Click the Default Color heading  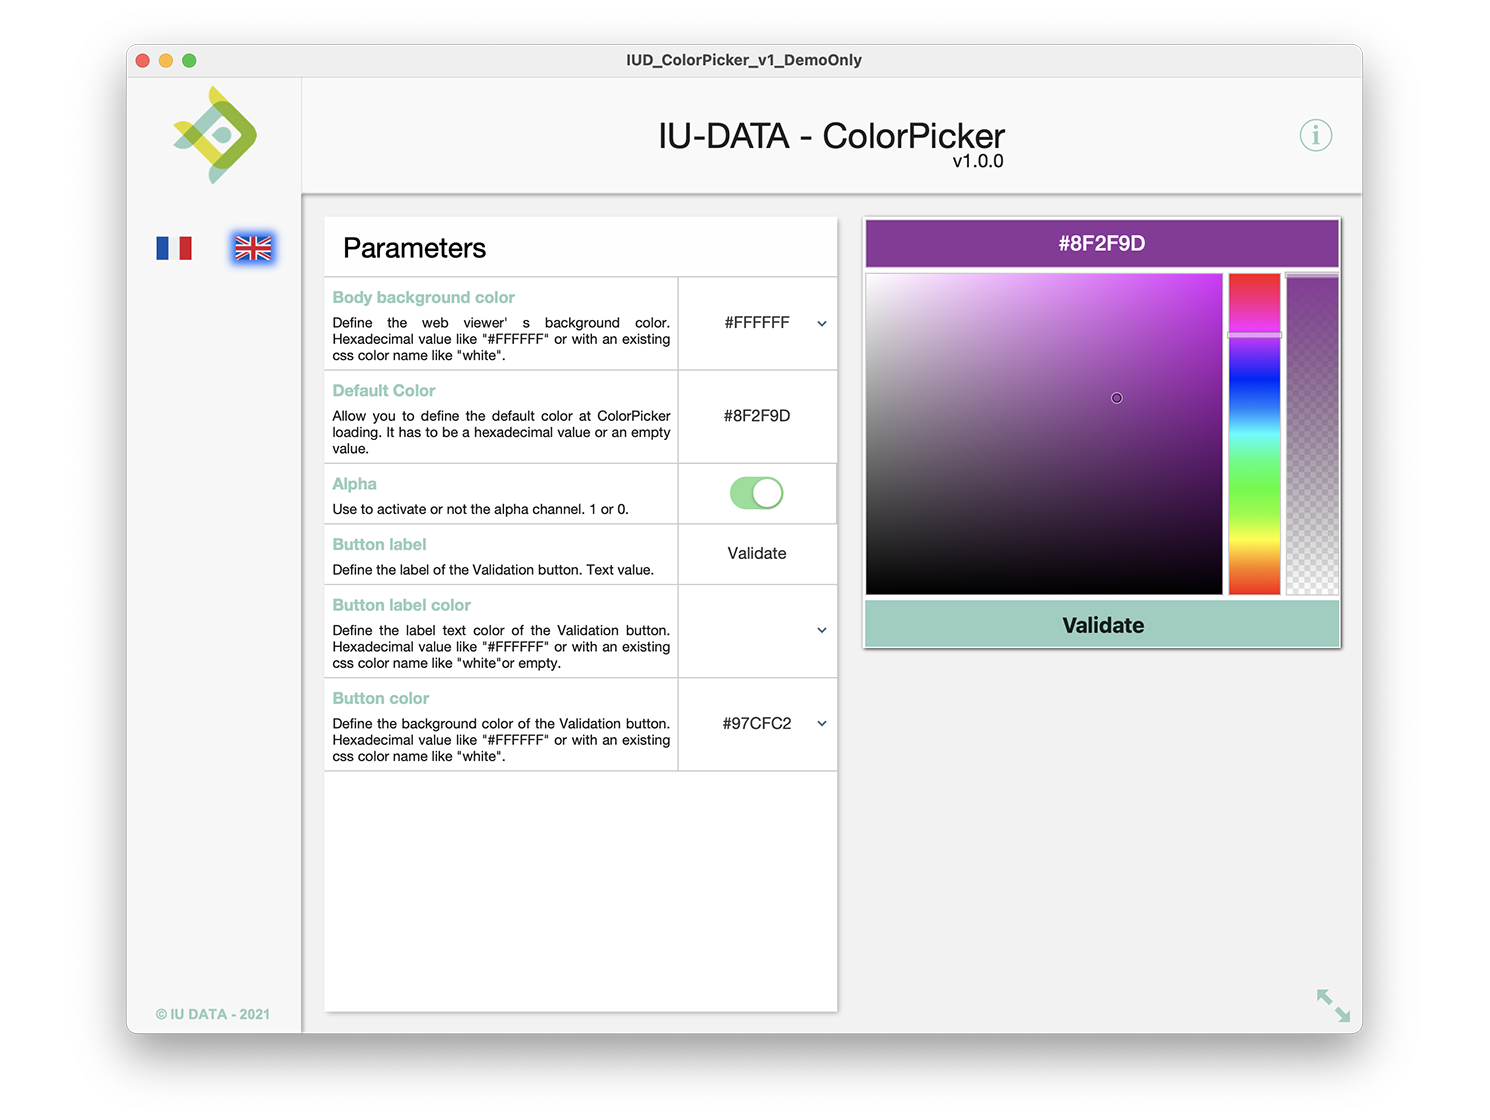[384, 390]
